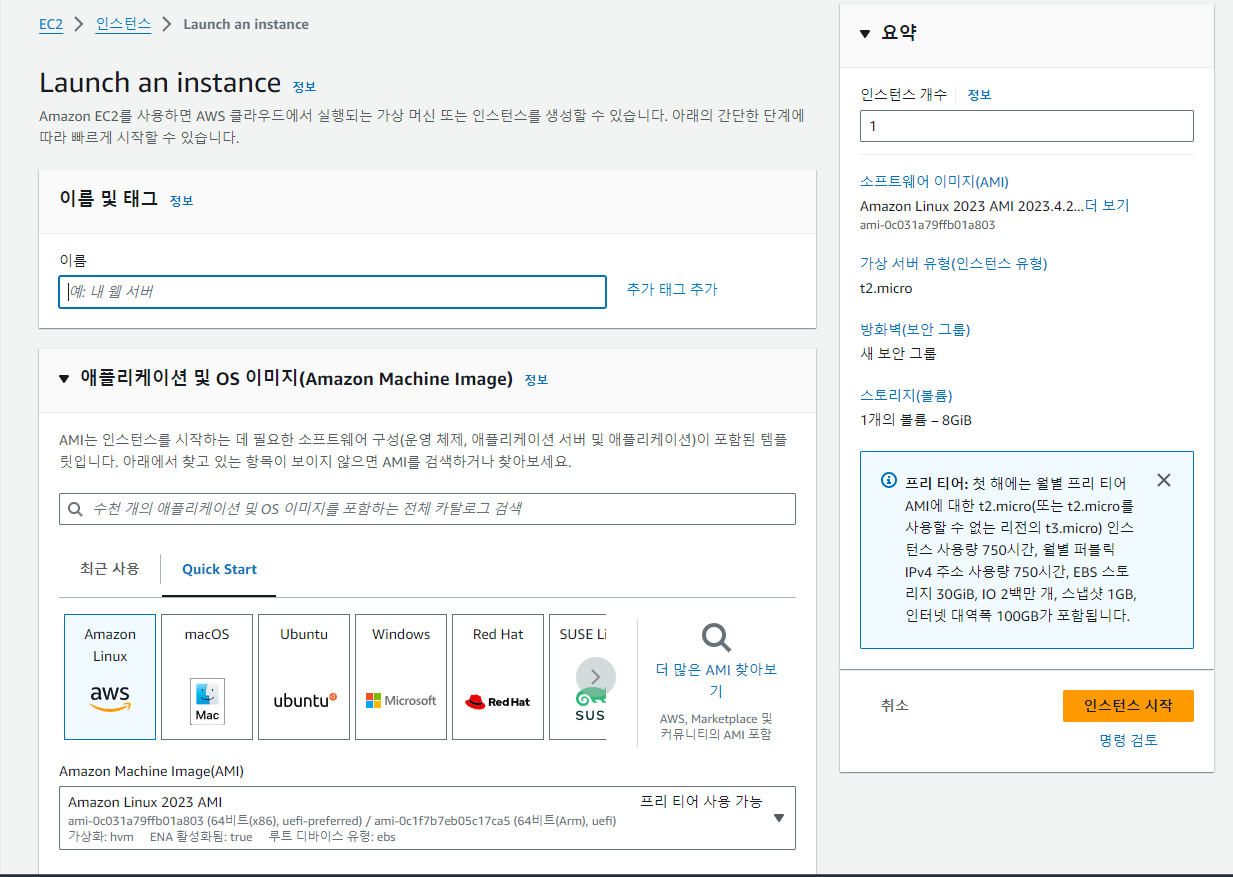The height and width of the screenshot is (877, 1233).
Task: Click the 1개의 볼륨 – 8GiB text
Action: click(916, 420)
